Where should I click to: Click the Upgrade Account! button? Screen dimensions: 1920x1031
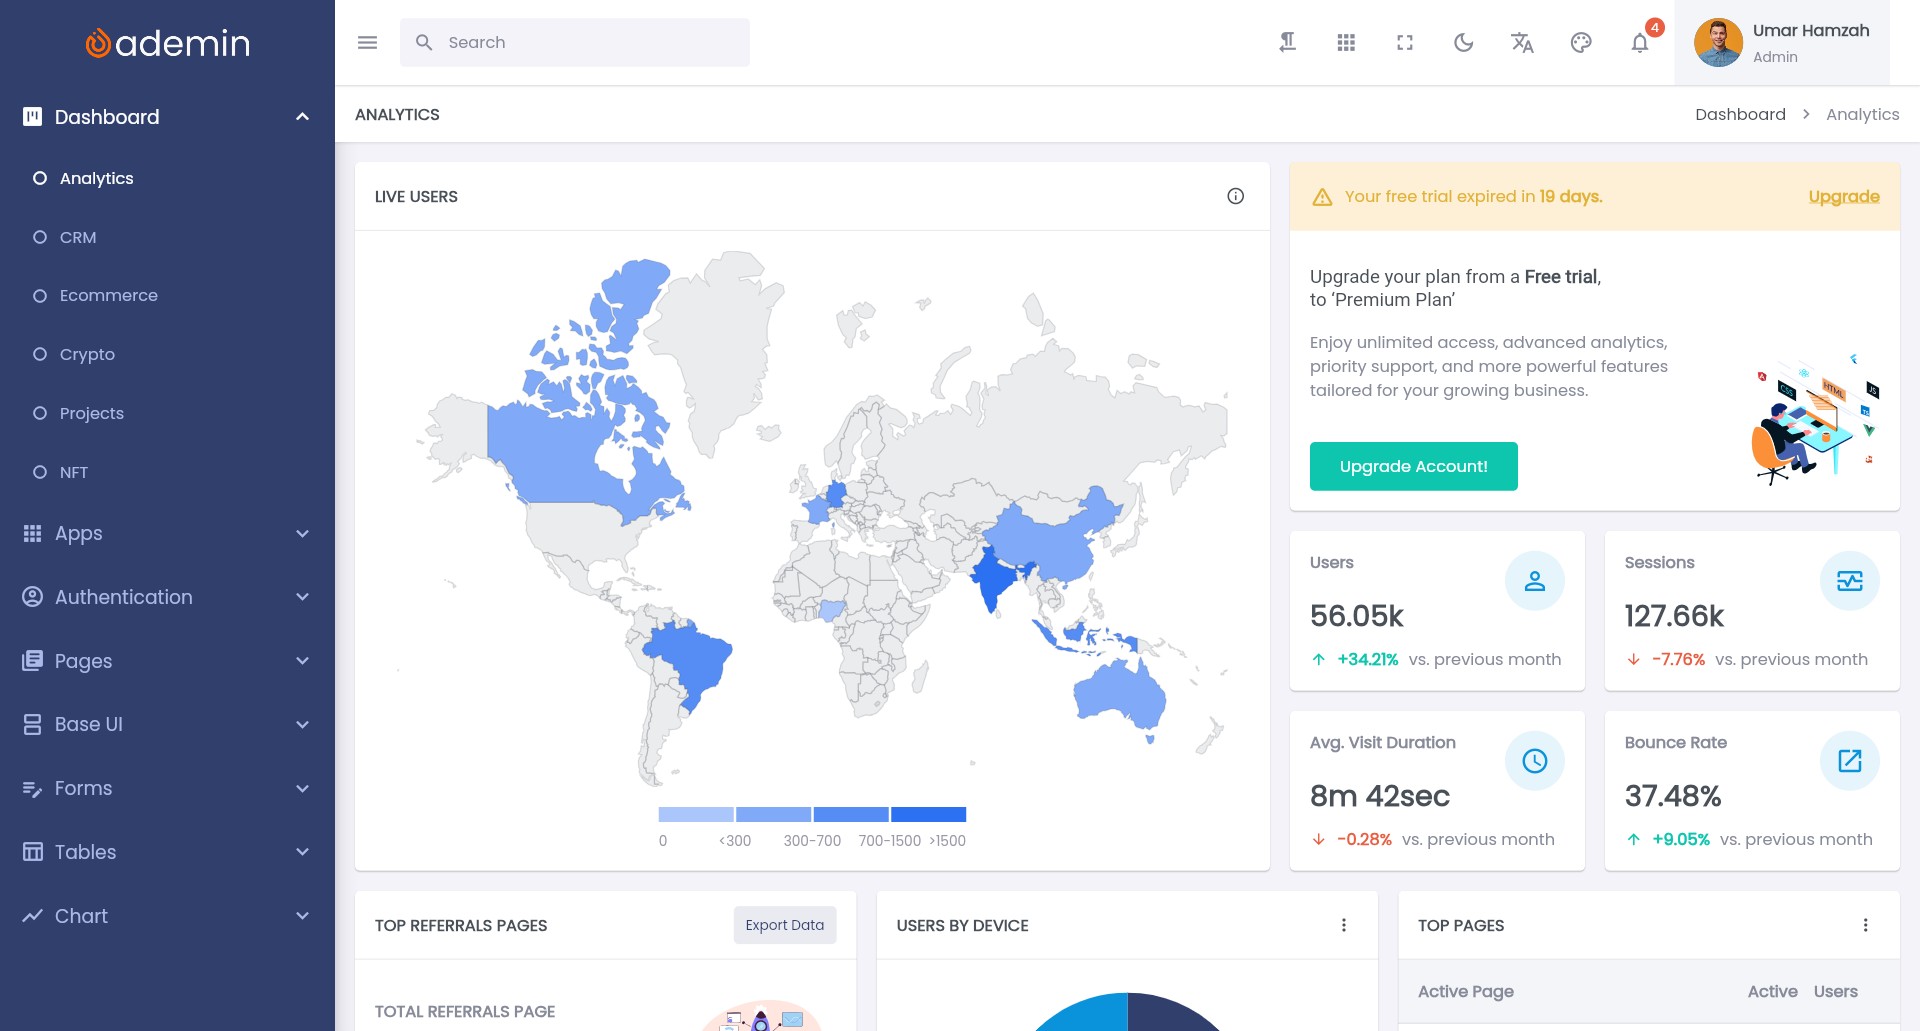click(x=1413, y=467)
